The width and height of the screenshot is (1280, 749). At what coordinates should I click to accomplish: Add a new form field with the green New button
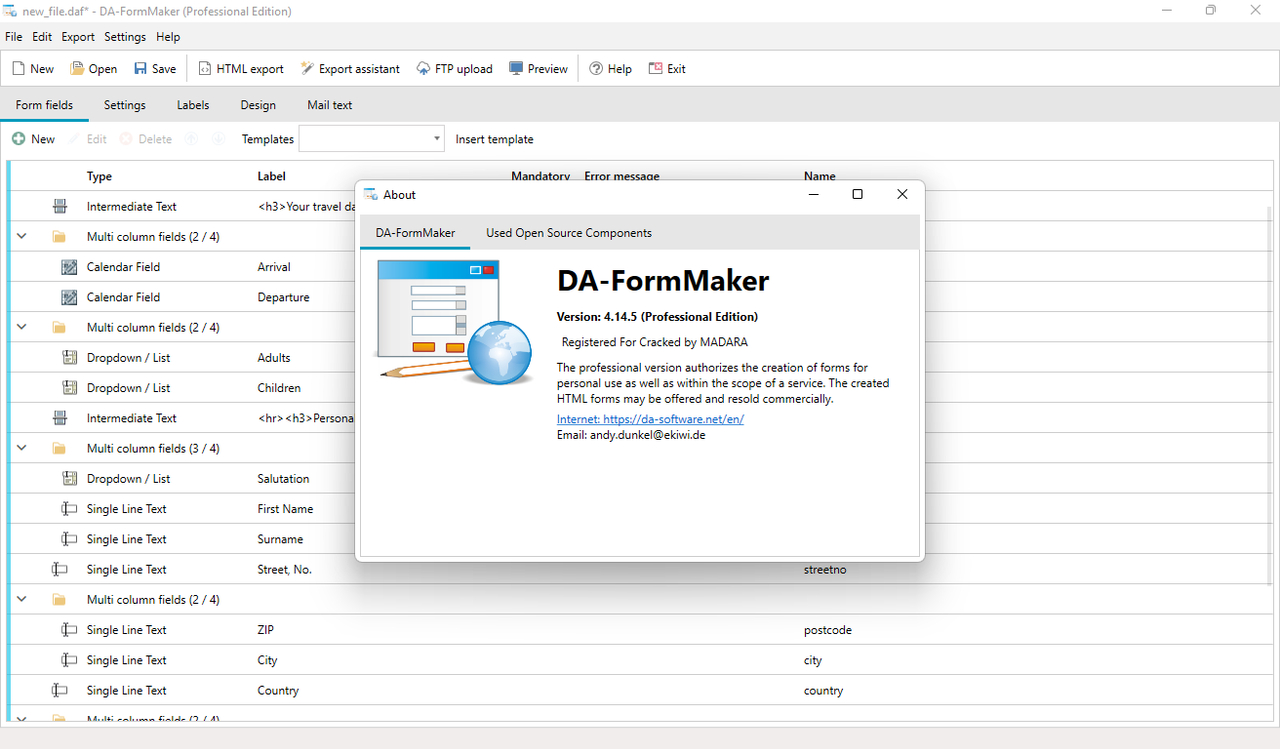[33, 139]
